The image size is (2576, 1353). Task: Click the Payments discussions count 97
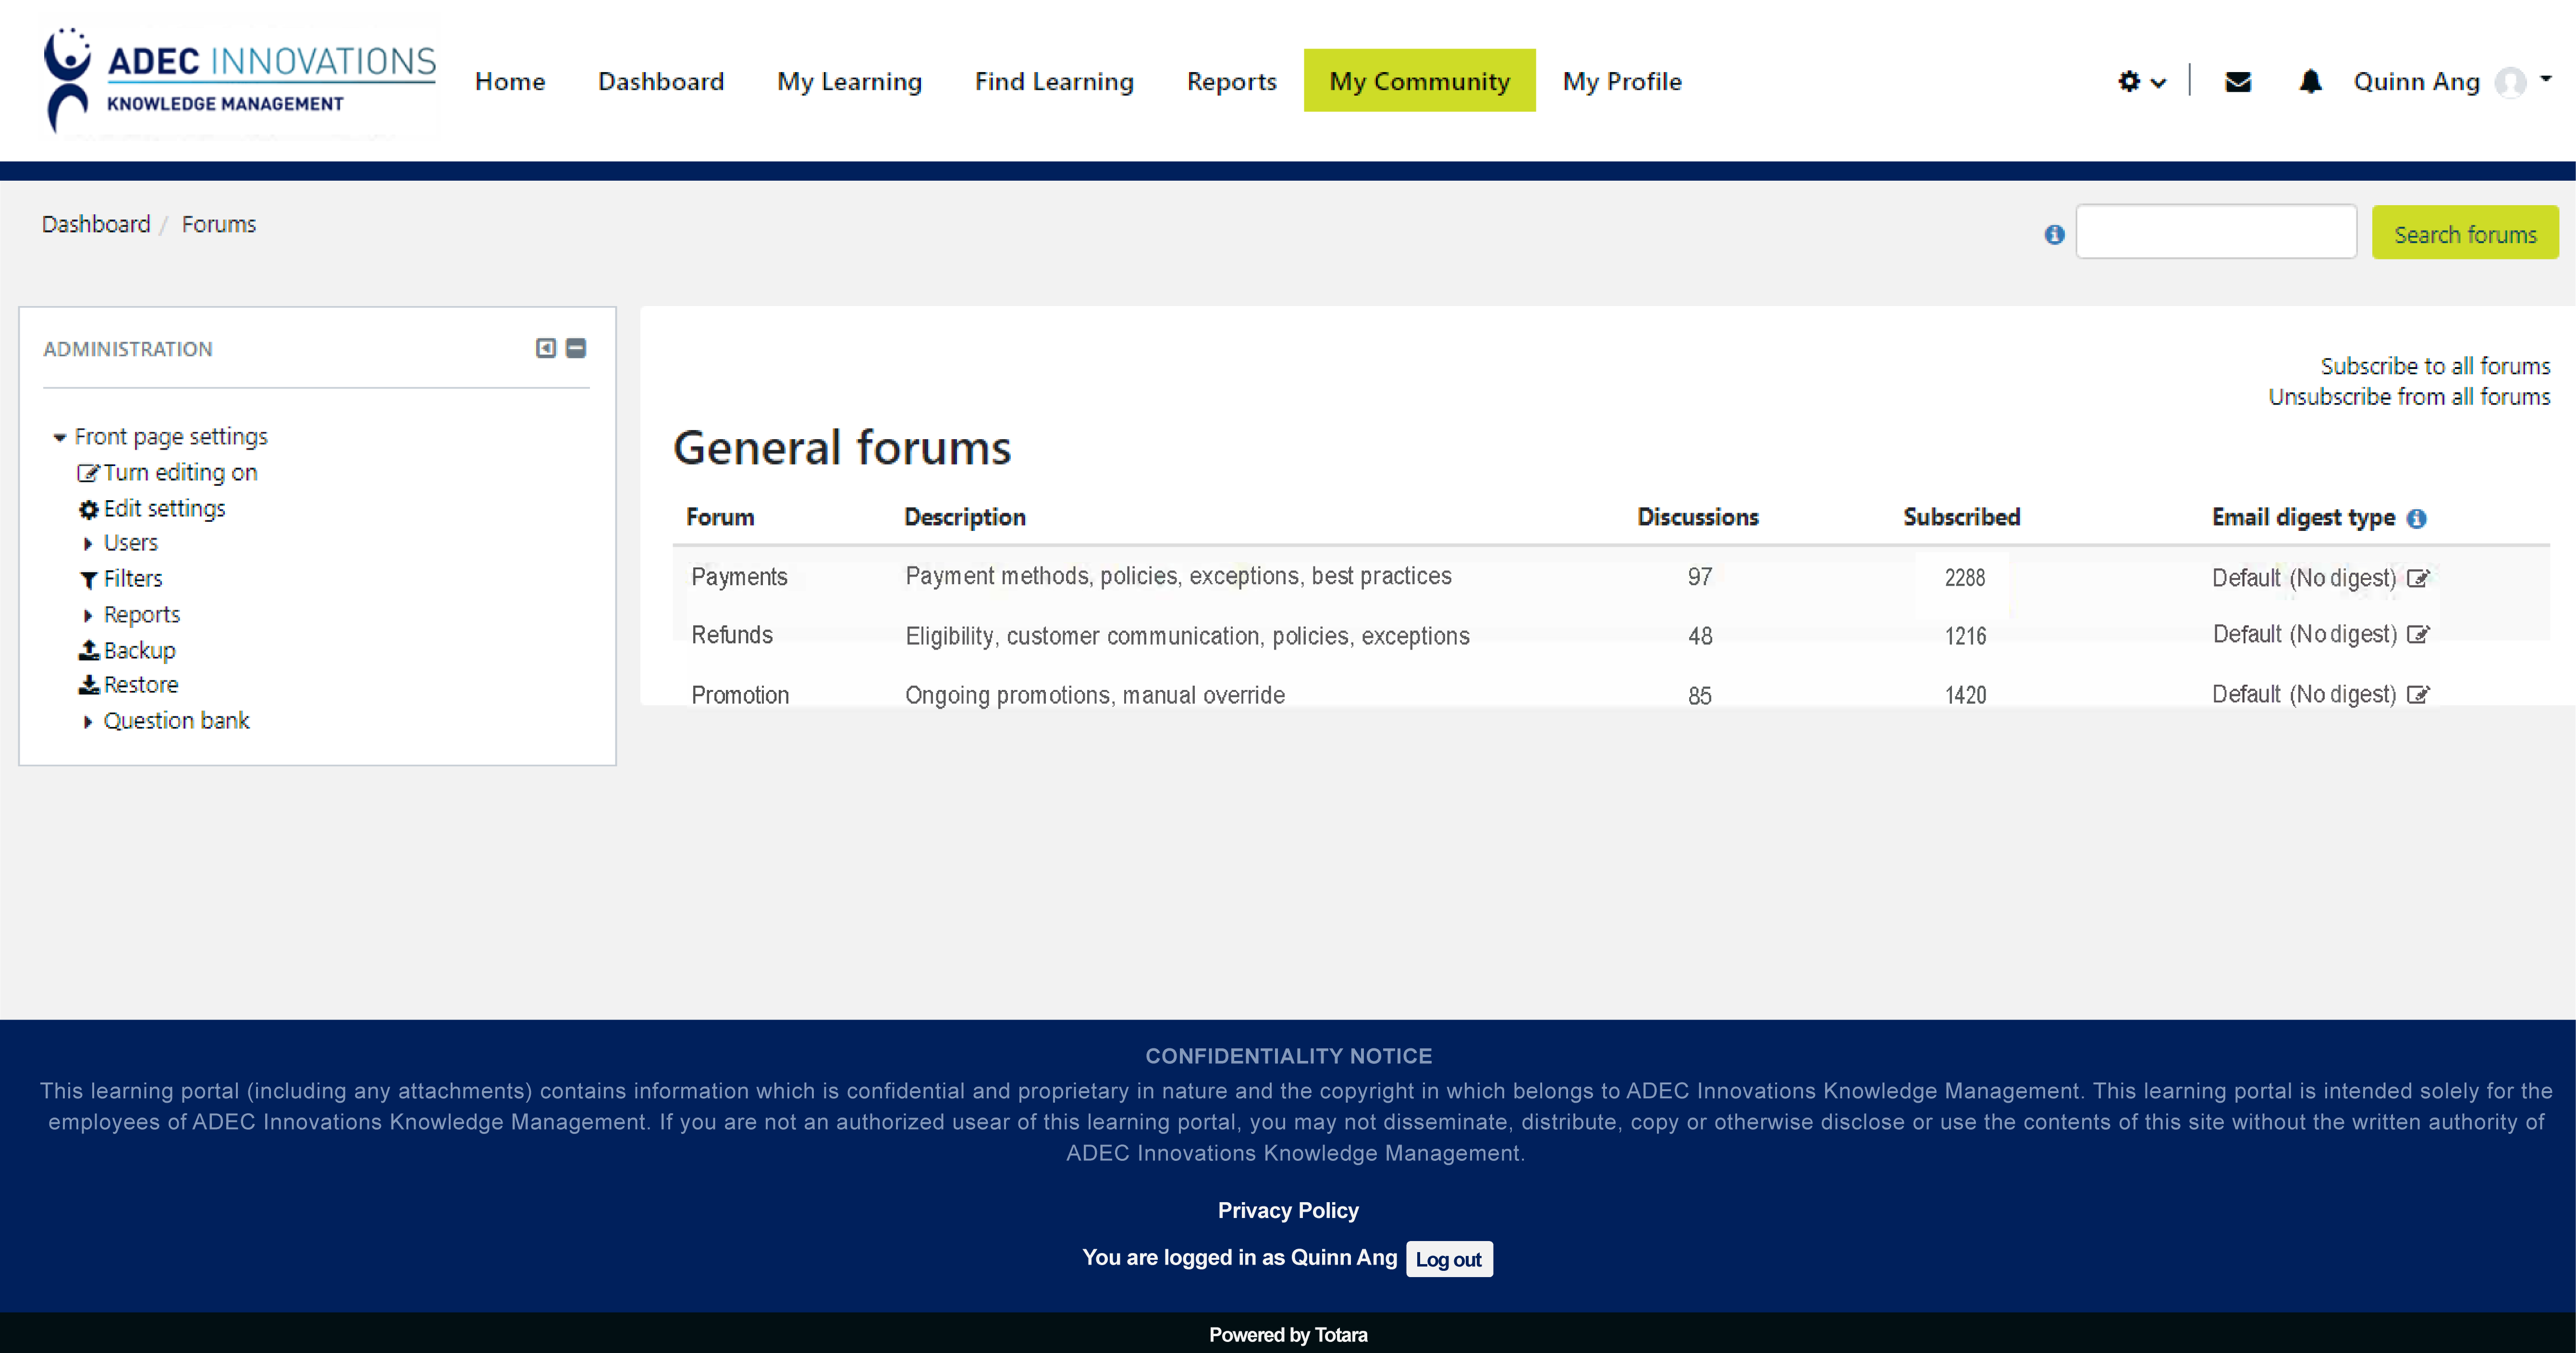[x=1700, y=577]
